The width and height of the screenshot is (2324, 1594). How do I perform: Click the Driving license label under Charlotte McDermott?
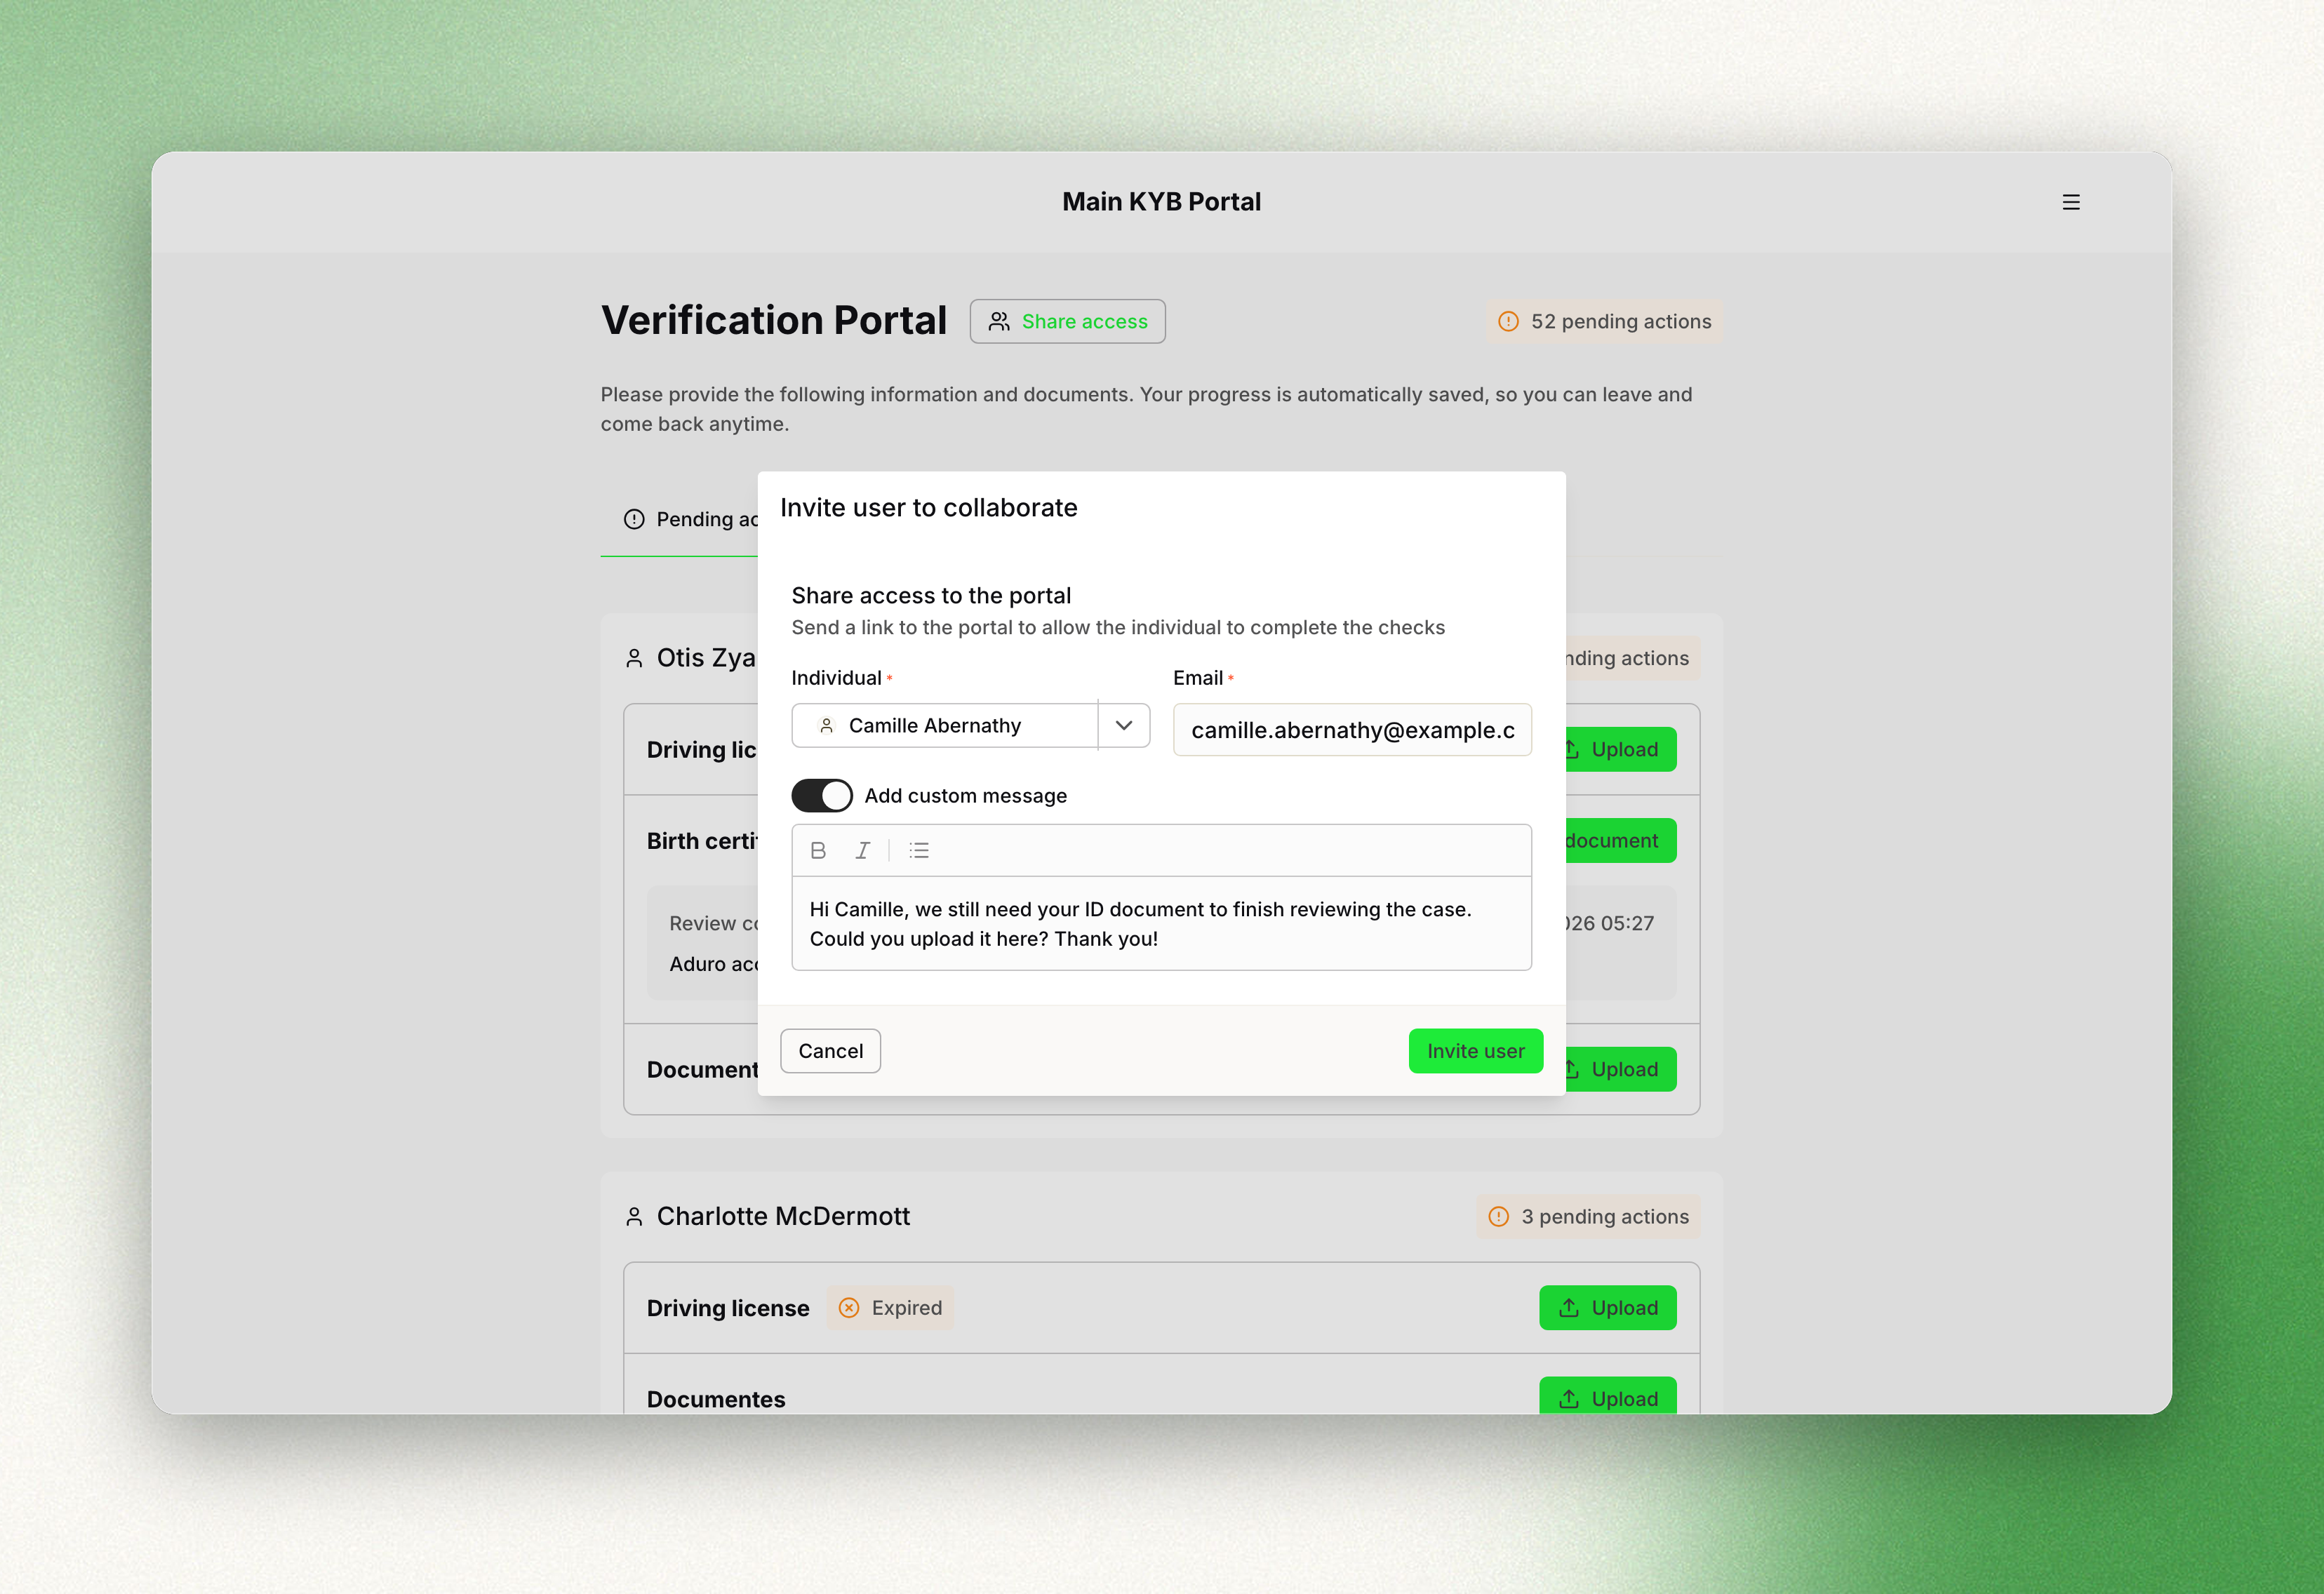coord(728,1308)
